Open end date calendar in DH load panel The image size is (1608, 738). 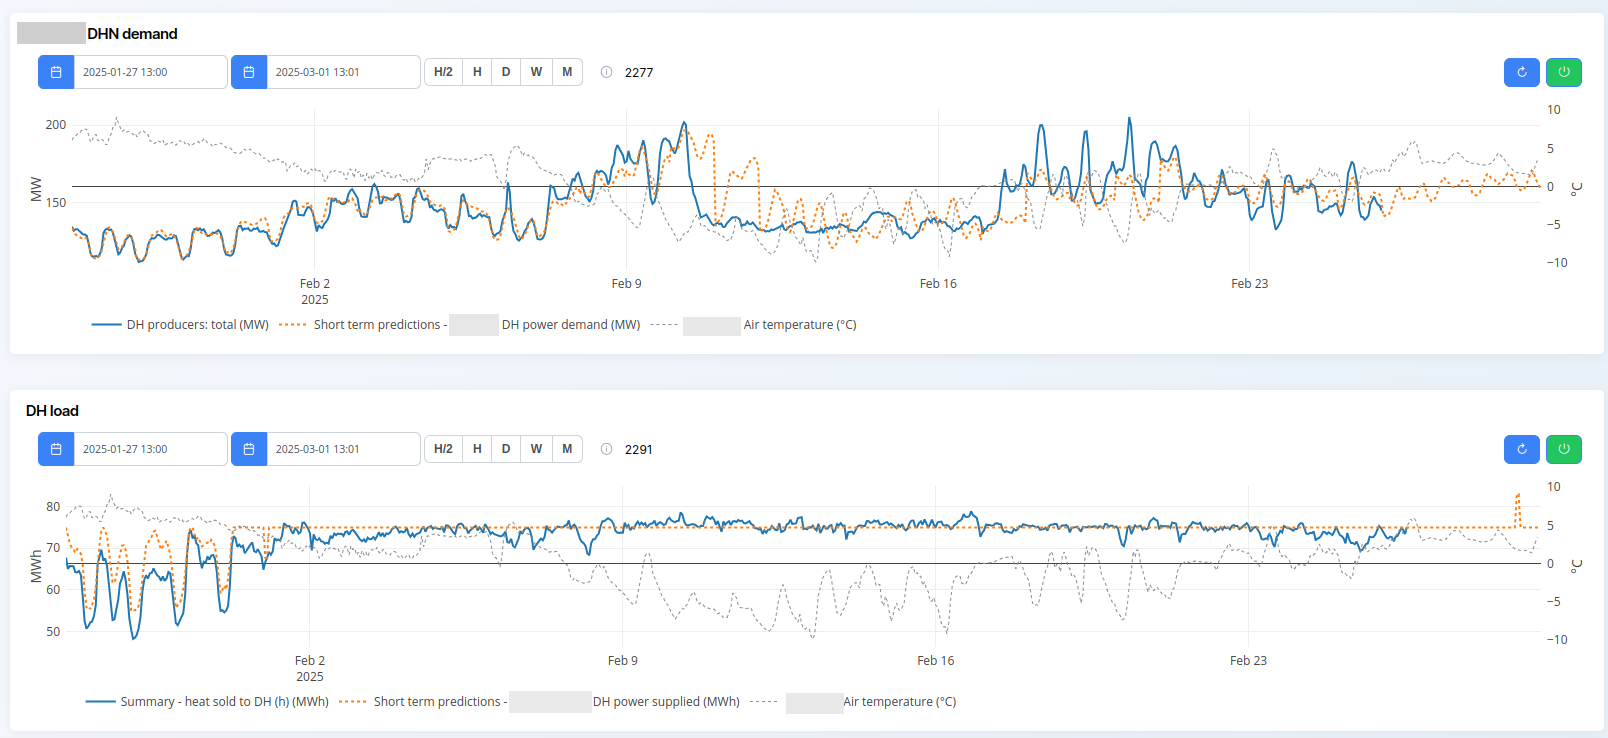(x=249, y=449)
